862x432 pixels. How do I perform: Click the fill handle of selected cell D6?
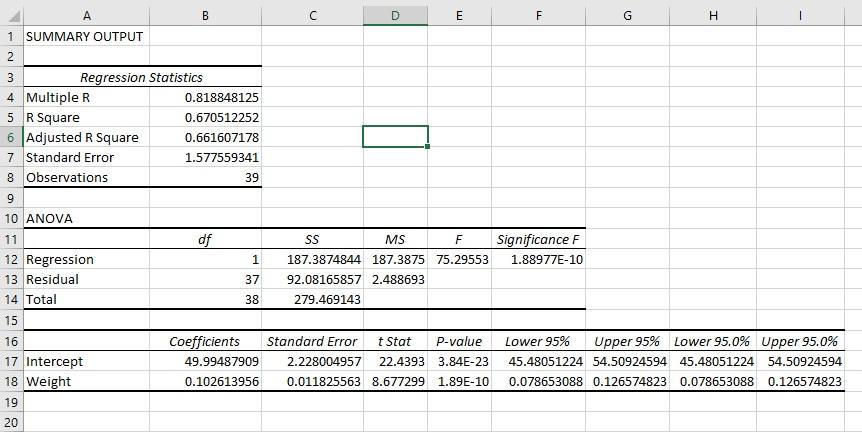click(x=428, y=147)
